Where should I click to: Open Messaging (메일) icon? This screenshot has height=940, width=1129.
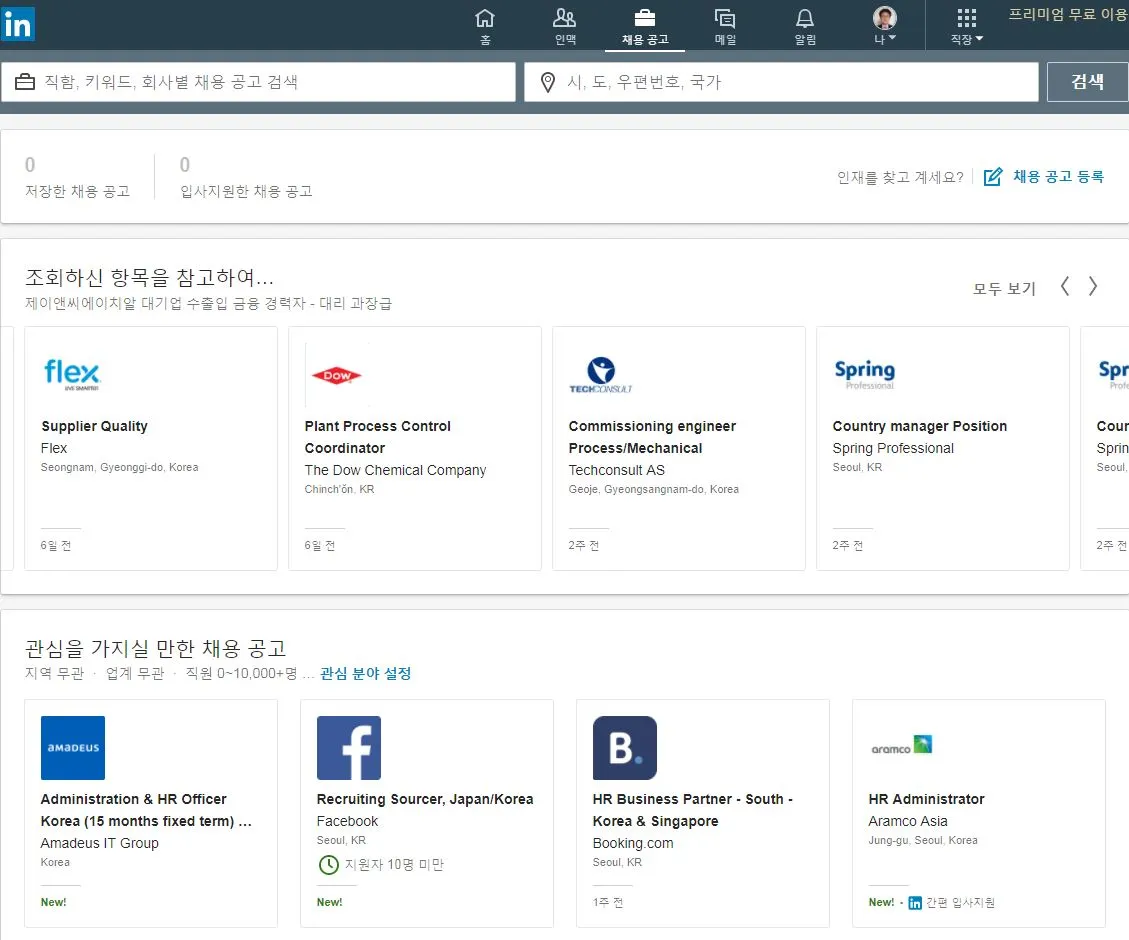pos(725,27)
